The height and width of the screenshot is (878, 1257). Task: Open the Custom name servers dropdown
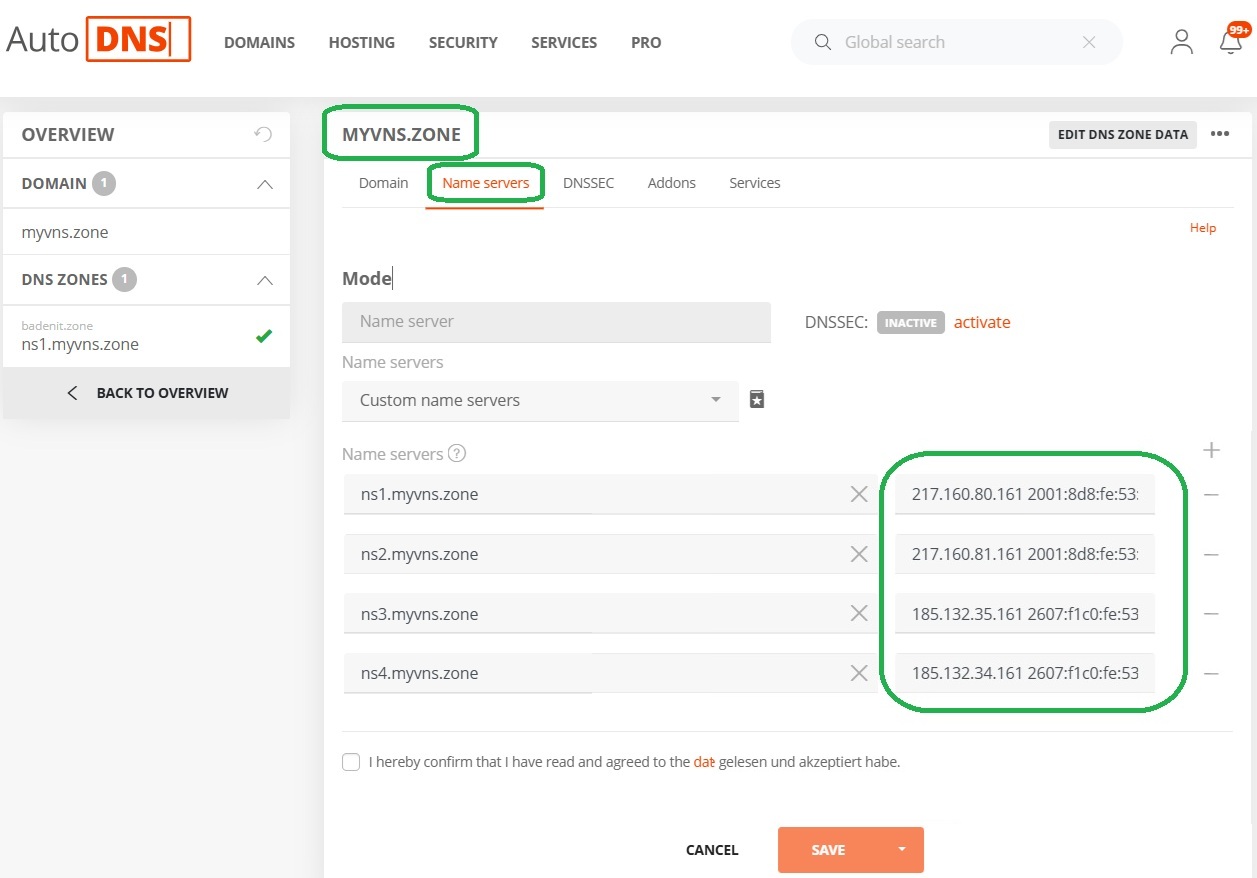click(x=540, y=400)
